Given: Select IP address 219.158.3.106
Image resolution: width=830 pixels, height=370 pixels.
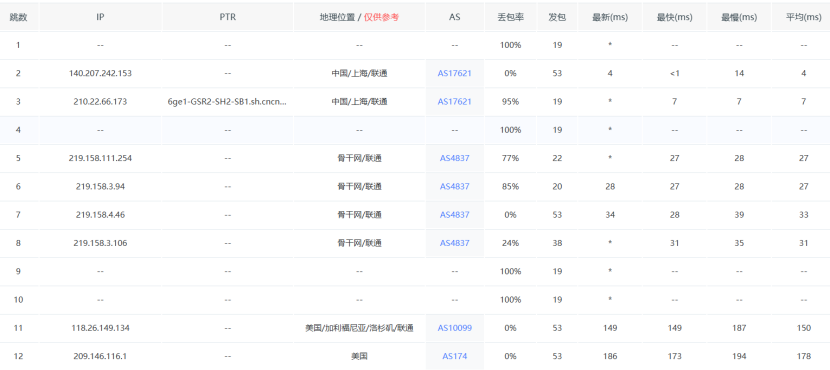Looking at the screenshot, I should [100, 243].
